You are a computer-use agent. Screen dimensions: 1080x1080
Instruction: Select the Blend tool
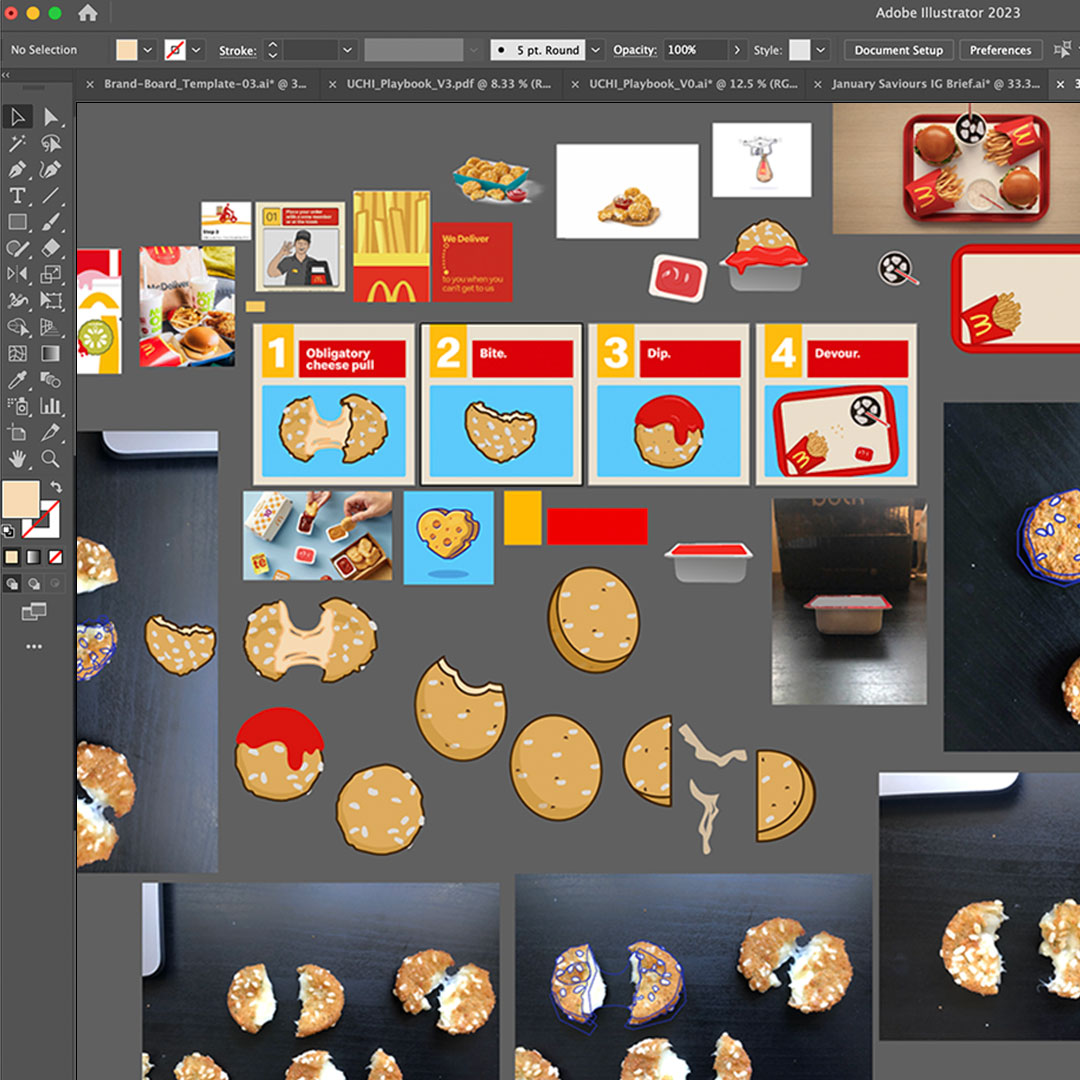[x=51, y=380]
